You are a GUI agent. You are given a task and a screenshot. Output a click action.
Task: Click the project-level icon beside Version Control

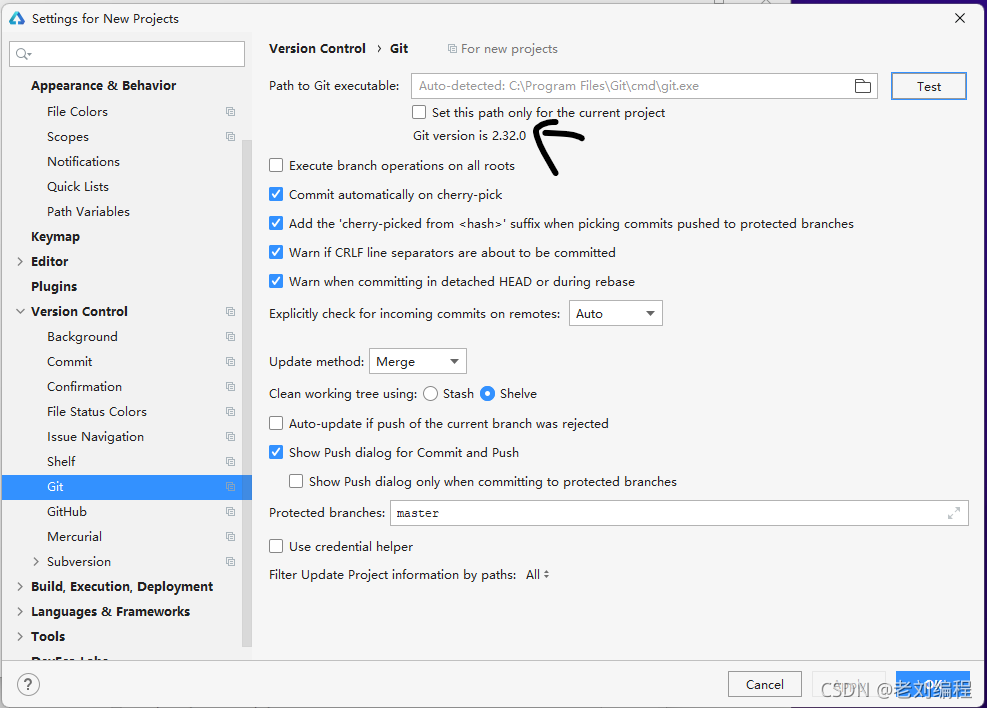click(x=230, y=312)
